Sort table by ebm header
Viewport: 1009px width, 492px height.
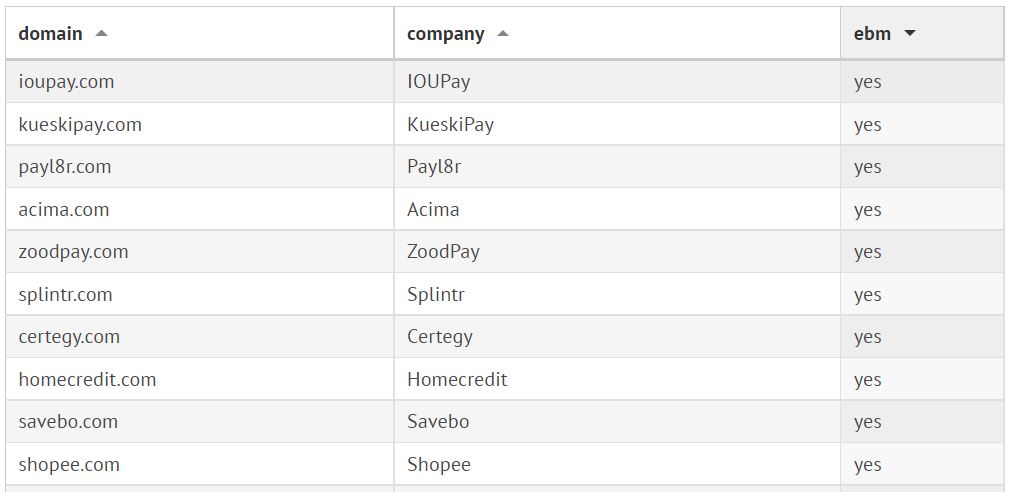pos(872,34)
